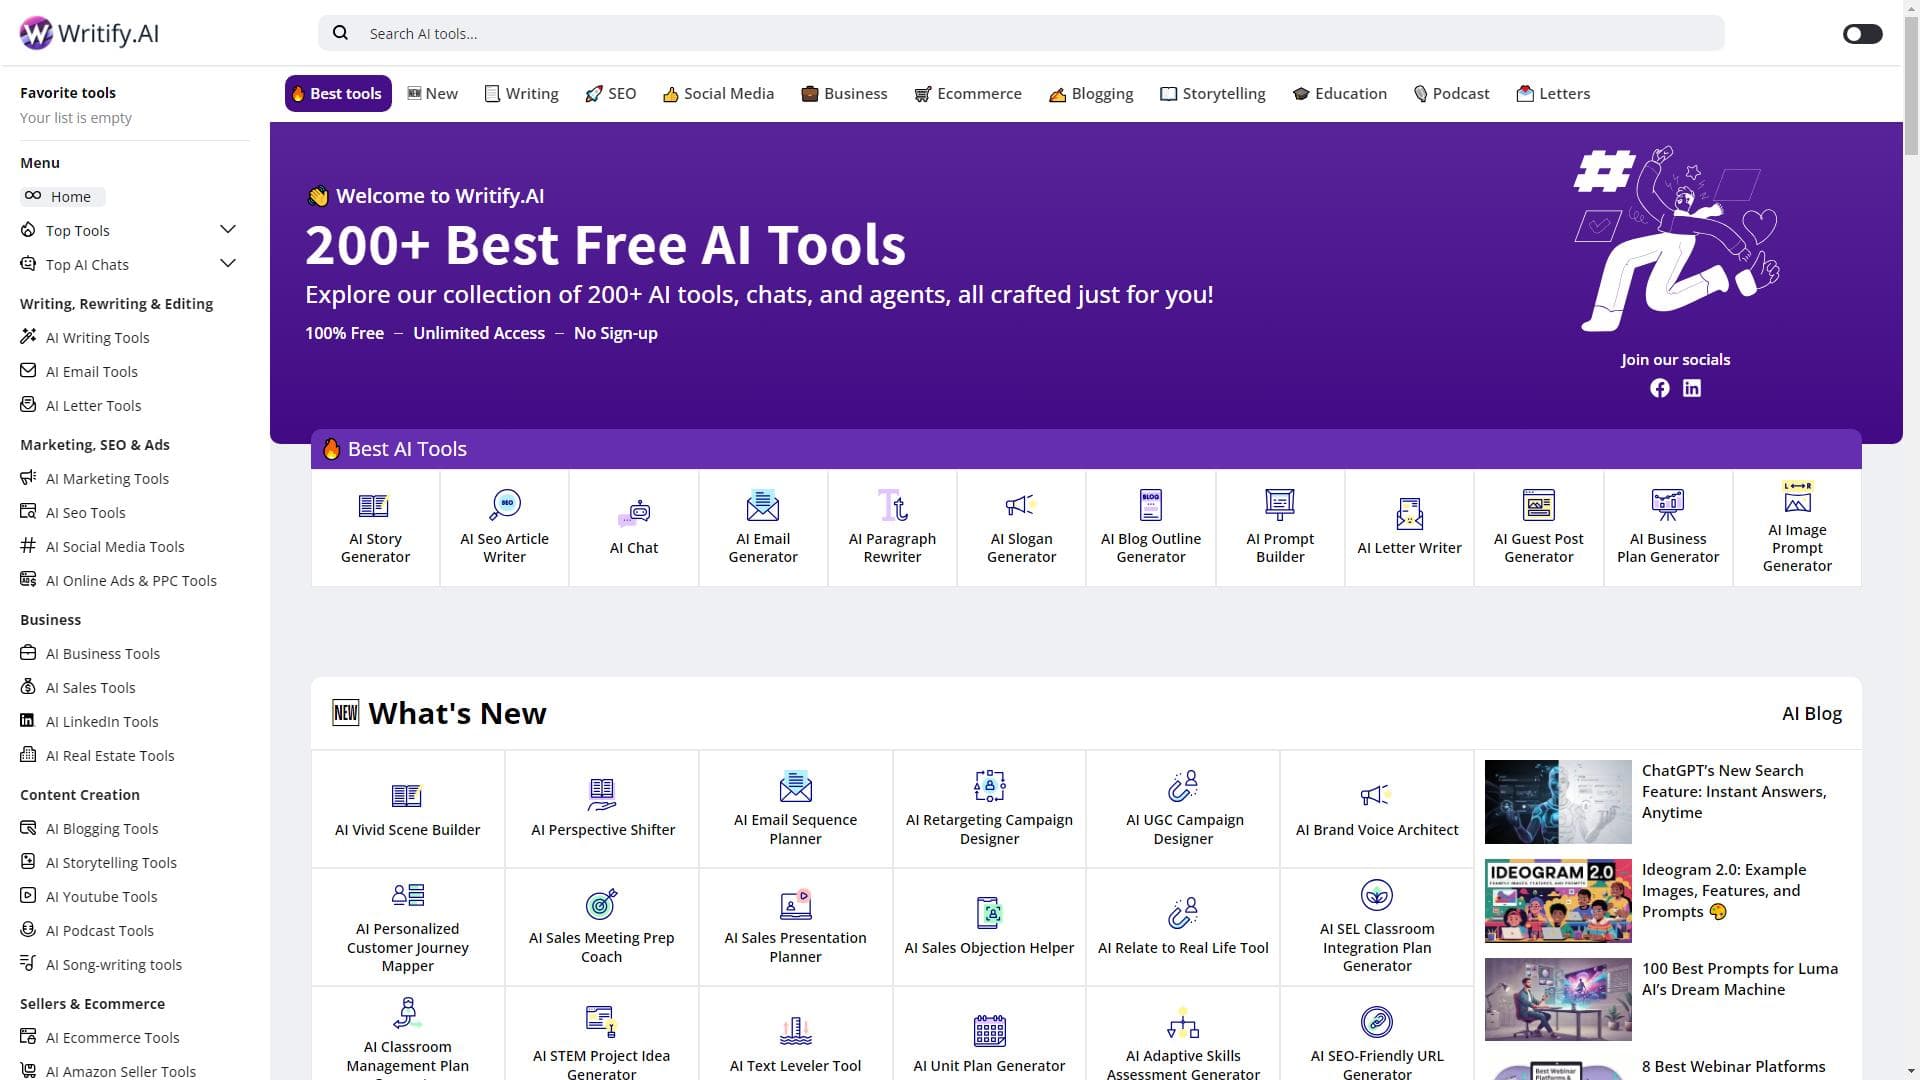Switch to the SEO category tab

point(610,94)
